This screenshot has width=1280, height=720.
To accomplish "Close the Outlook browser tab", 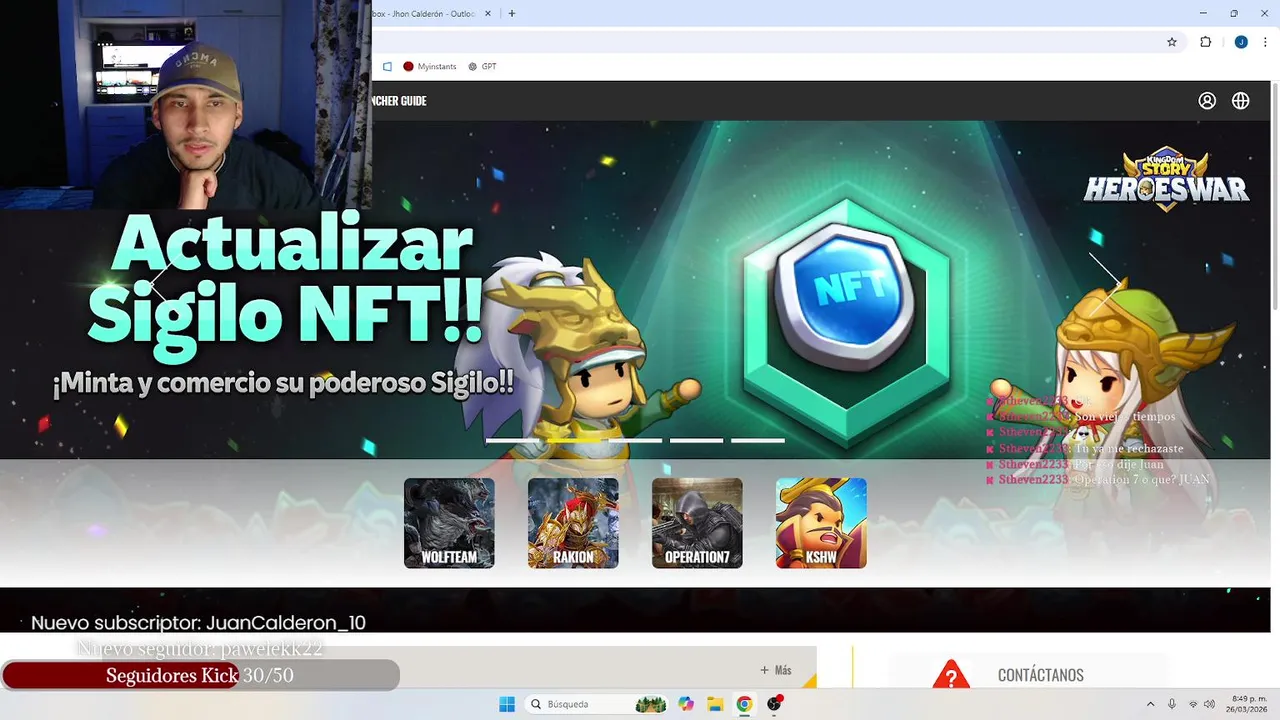I will pos(488,14).
